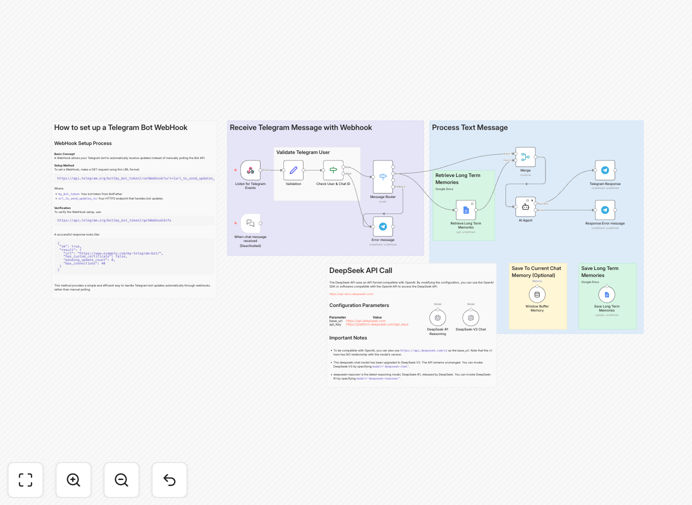Select the Telegram Response node
692x505 pixels.
point(605,170)
